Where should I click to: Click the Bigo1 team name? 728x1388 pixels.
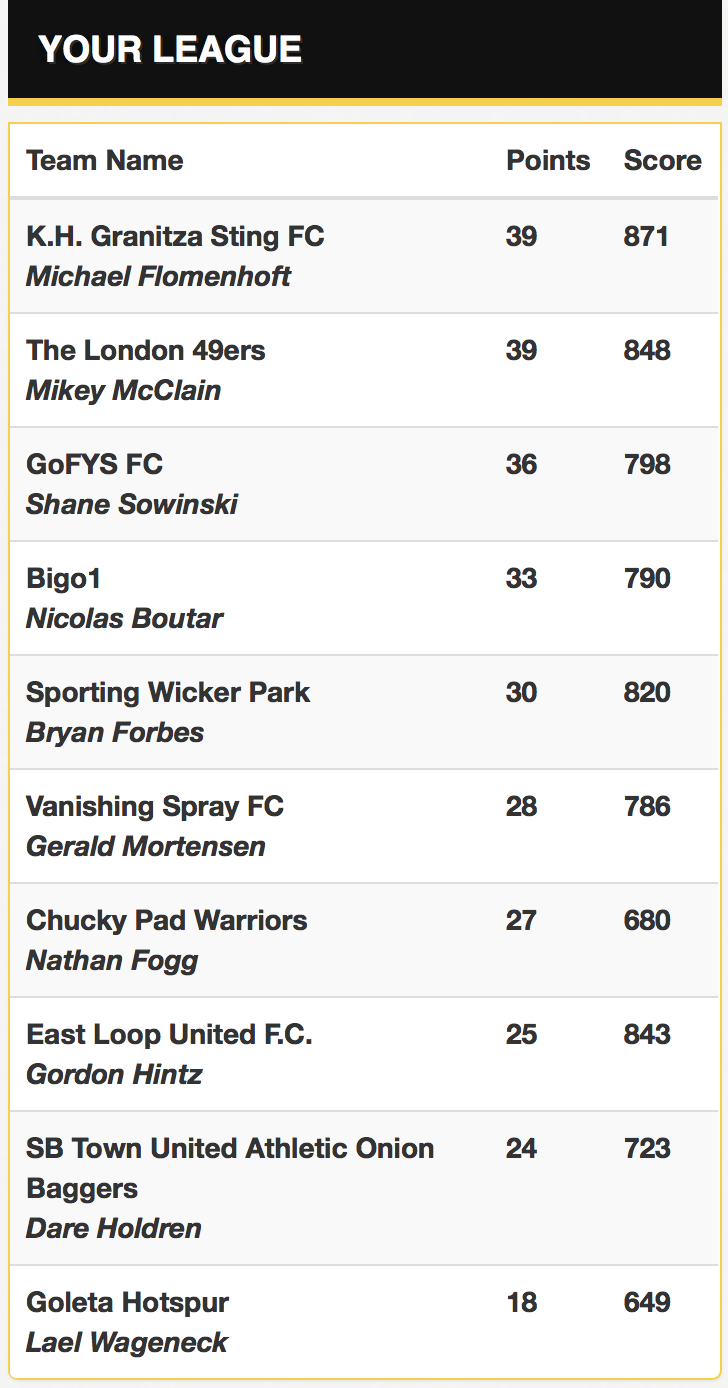64,579
